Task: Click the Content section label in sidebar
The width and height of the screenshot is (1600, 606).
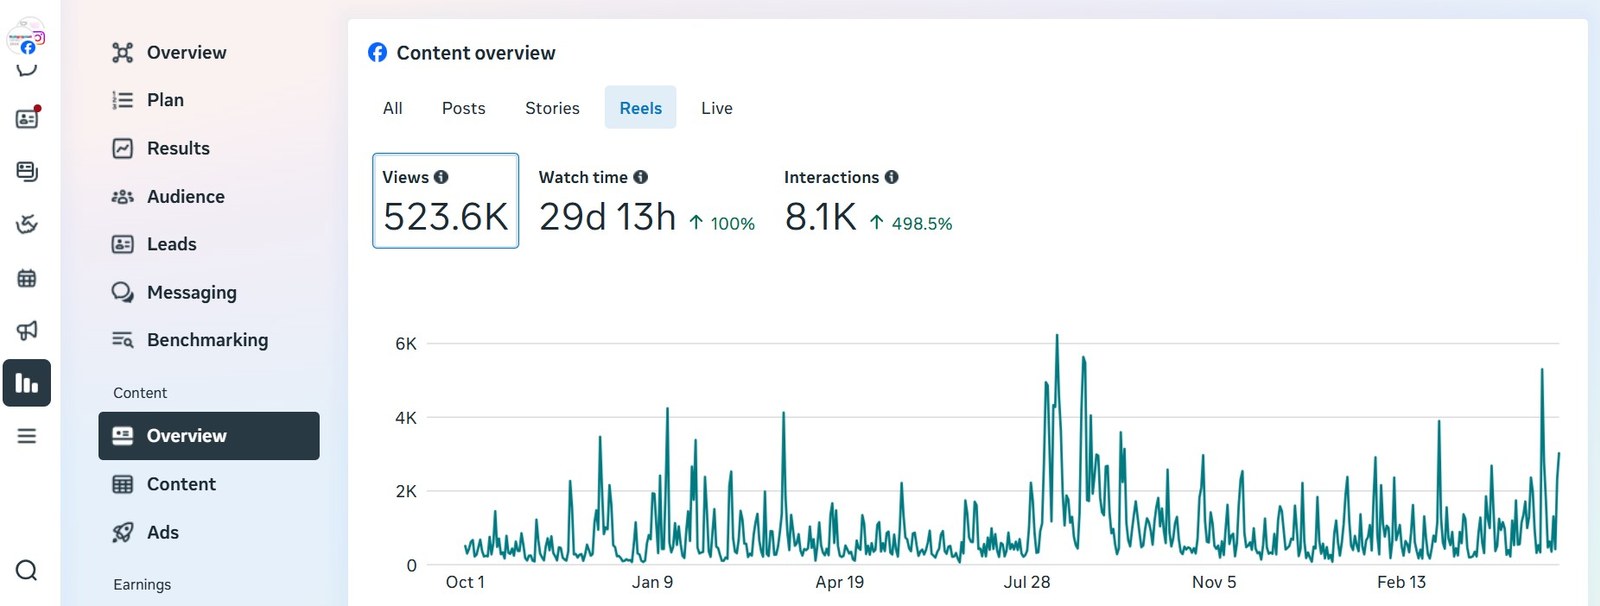Action: coord(140,393)
